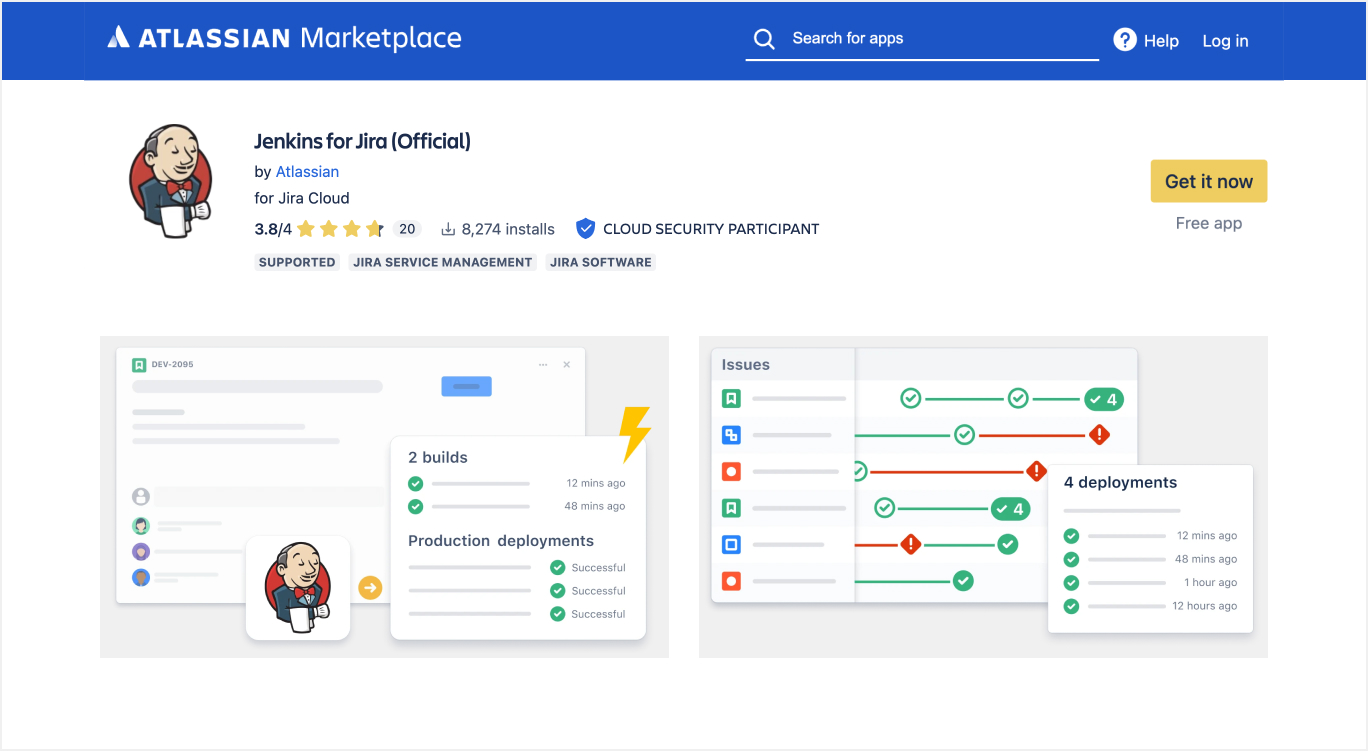The width and height of the screenshot is (1368, 751).
Task: Select the JIRA SERVICE MANAGEMENT tag
Action: (x=443, y=262)
